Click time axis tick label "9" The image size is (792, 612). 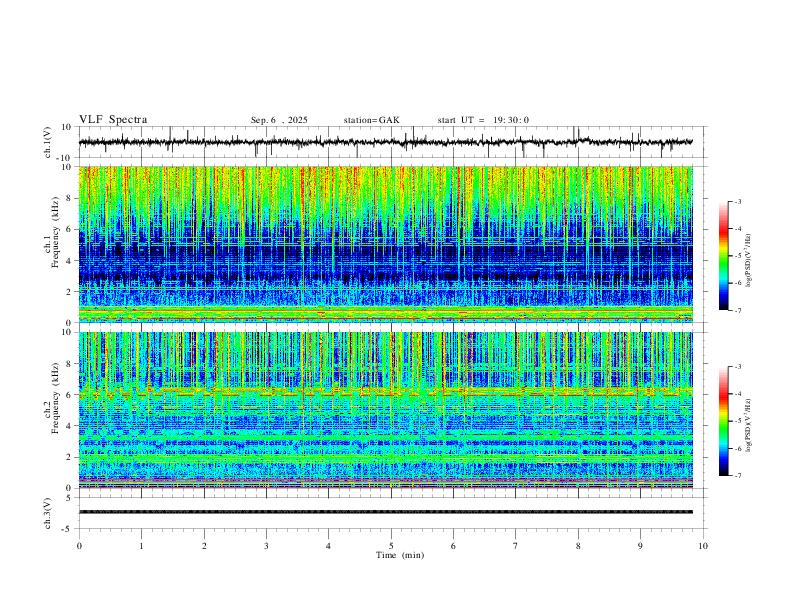(x=640, y=546)
